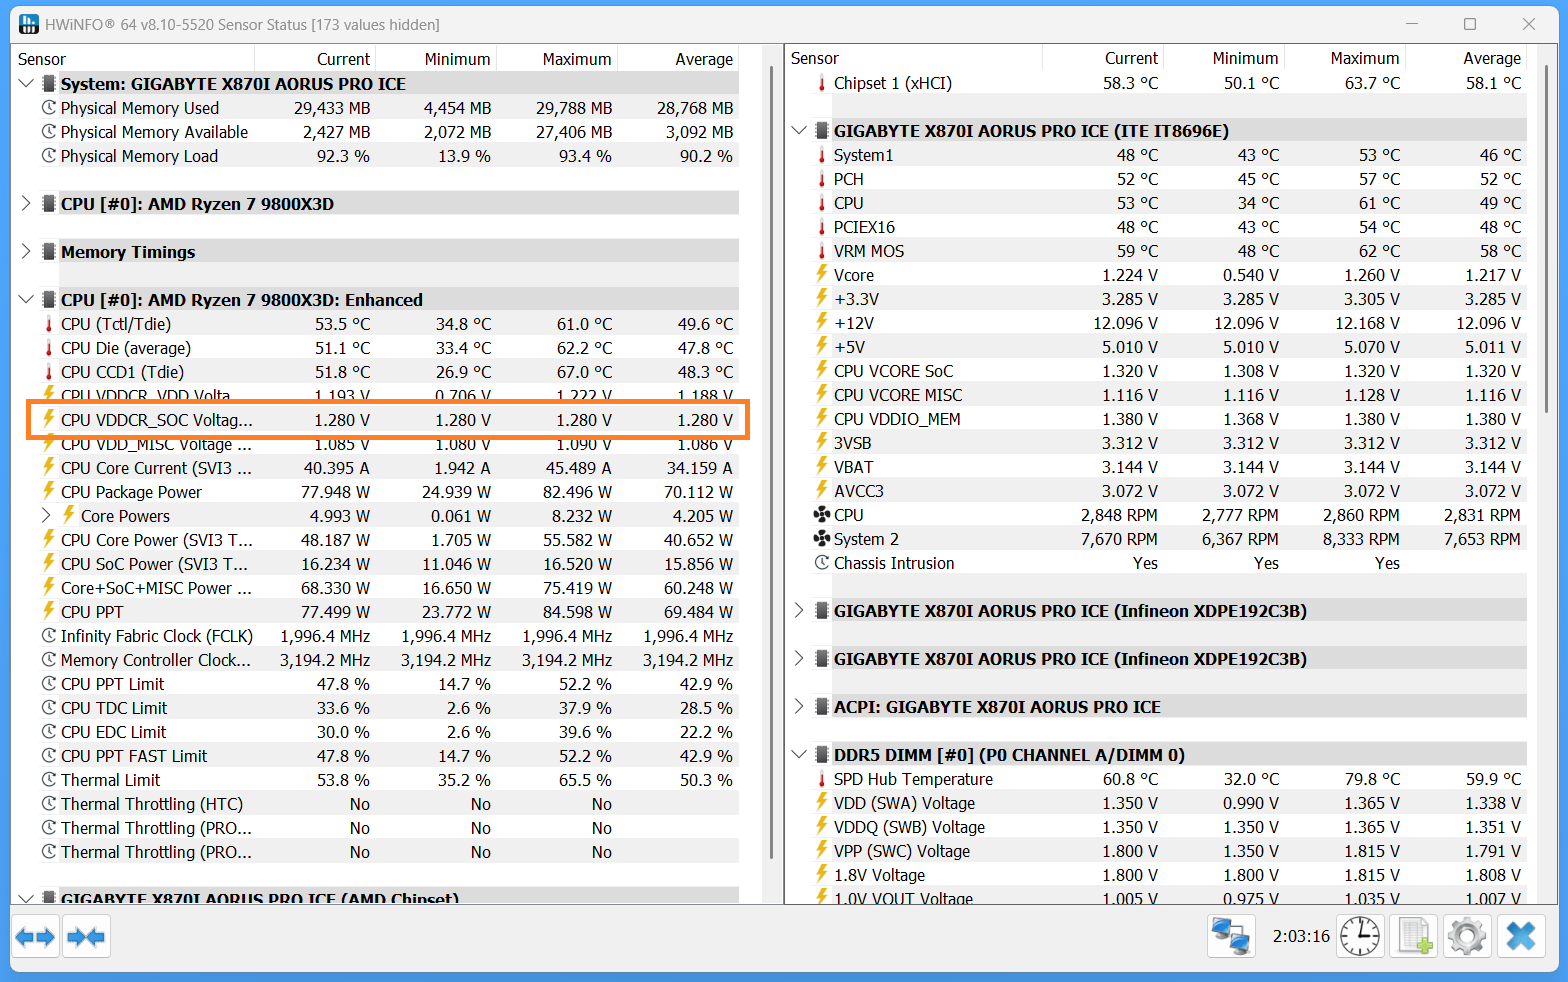The width and height of the screenshot is (1568, 982).
Task: Select the Memory Controller Clock row
Action: click(388, 660)
